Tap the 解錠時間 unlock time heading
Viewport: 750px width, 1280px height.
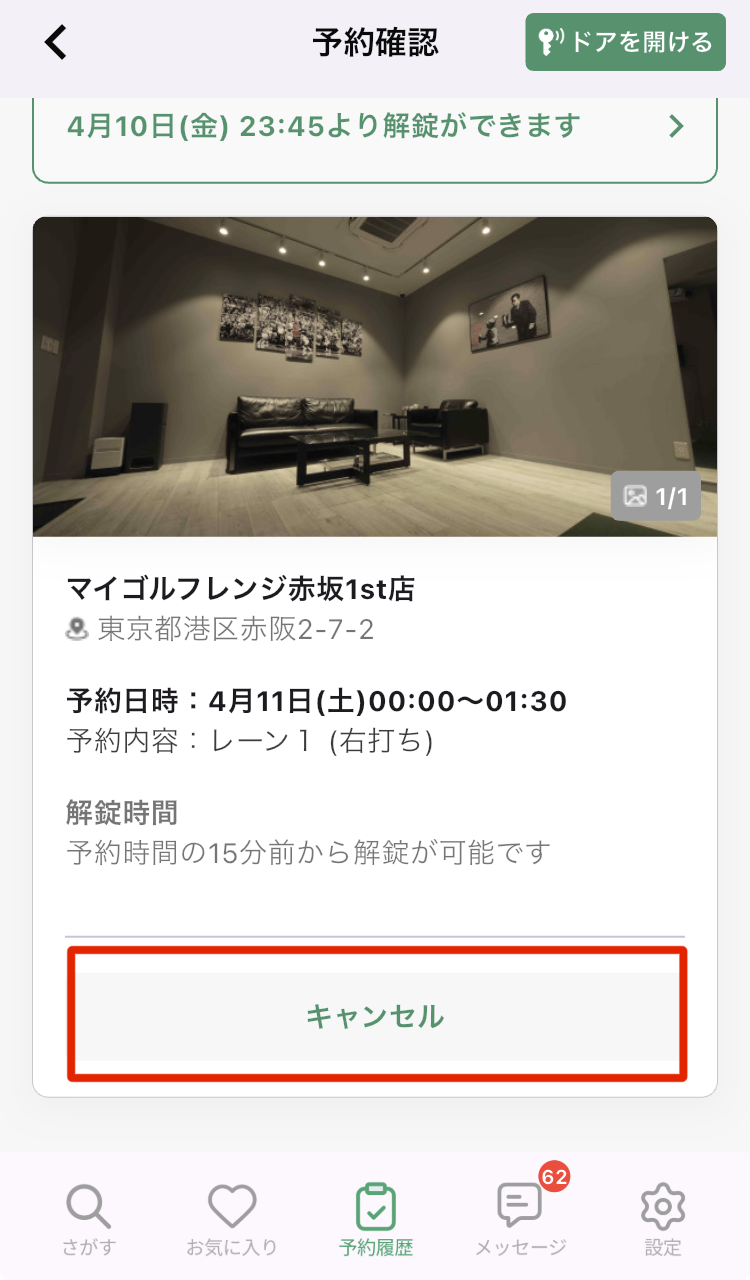tap(122, 812)
